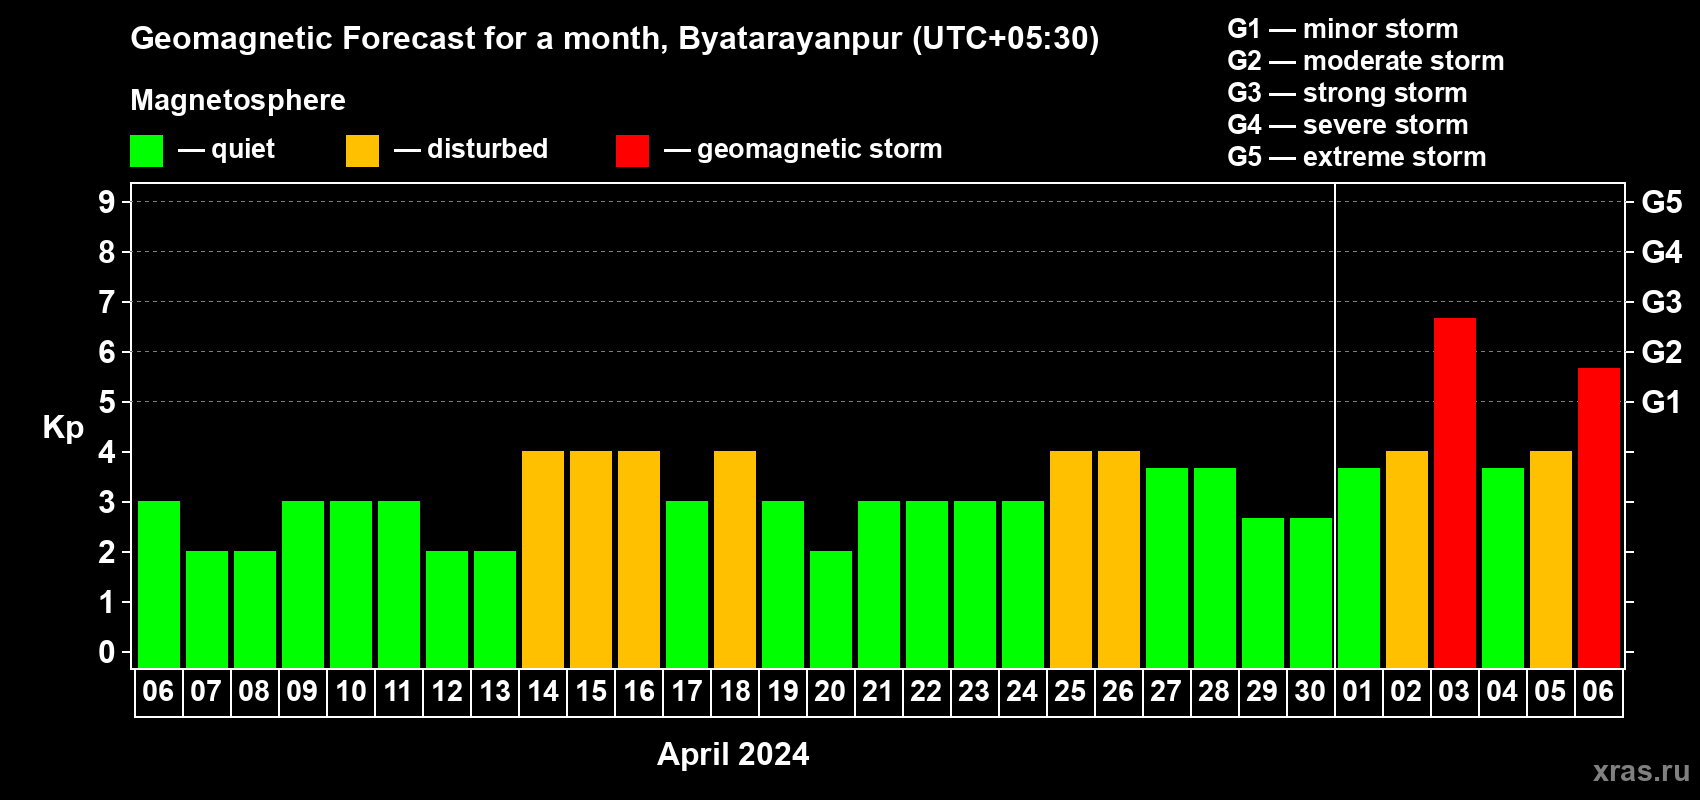Click the chart title Geomagnetic Forecast text
Image resolution: width=1700 pixels, height=800 pixels.
pos(615,39)
